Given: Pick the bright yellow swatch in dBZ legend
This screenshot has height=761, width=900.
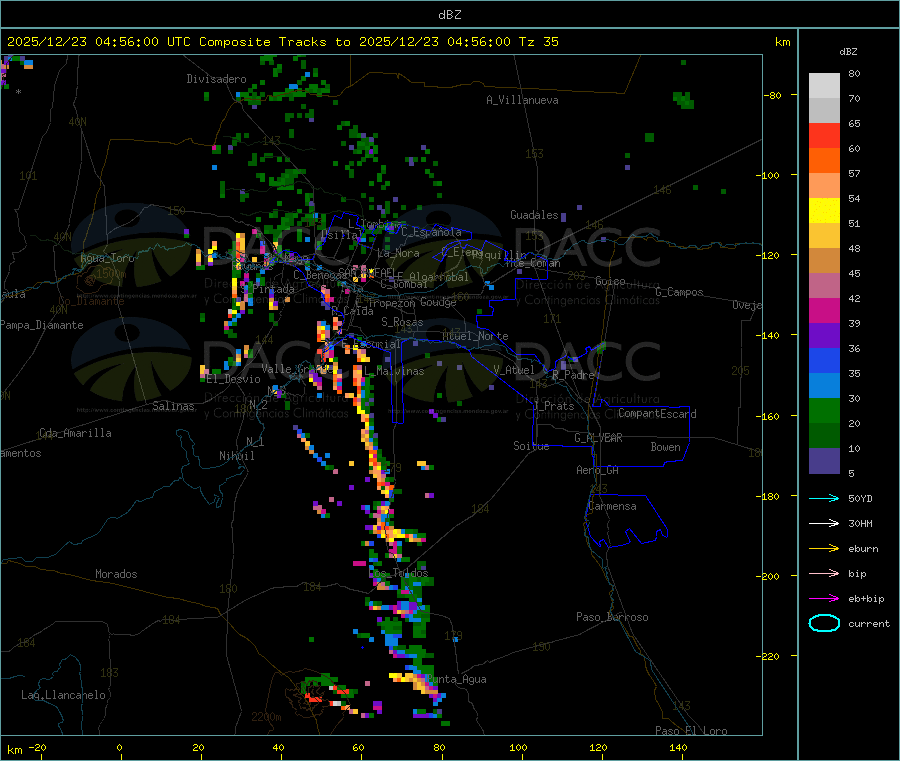Looking at the screenshot, I should tap(824, 211).
